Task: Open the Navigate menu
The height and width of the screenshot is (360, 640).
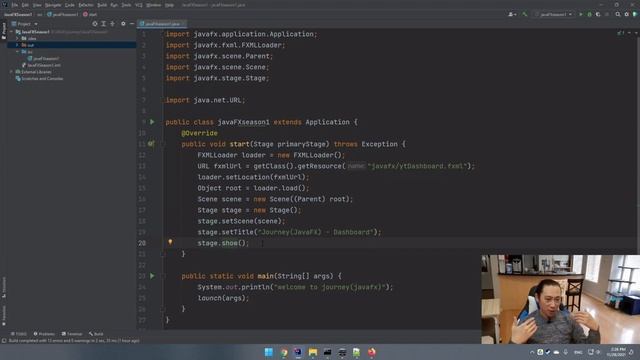Action: point(53,5)
